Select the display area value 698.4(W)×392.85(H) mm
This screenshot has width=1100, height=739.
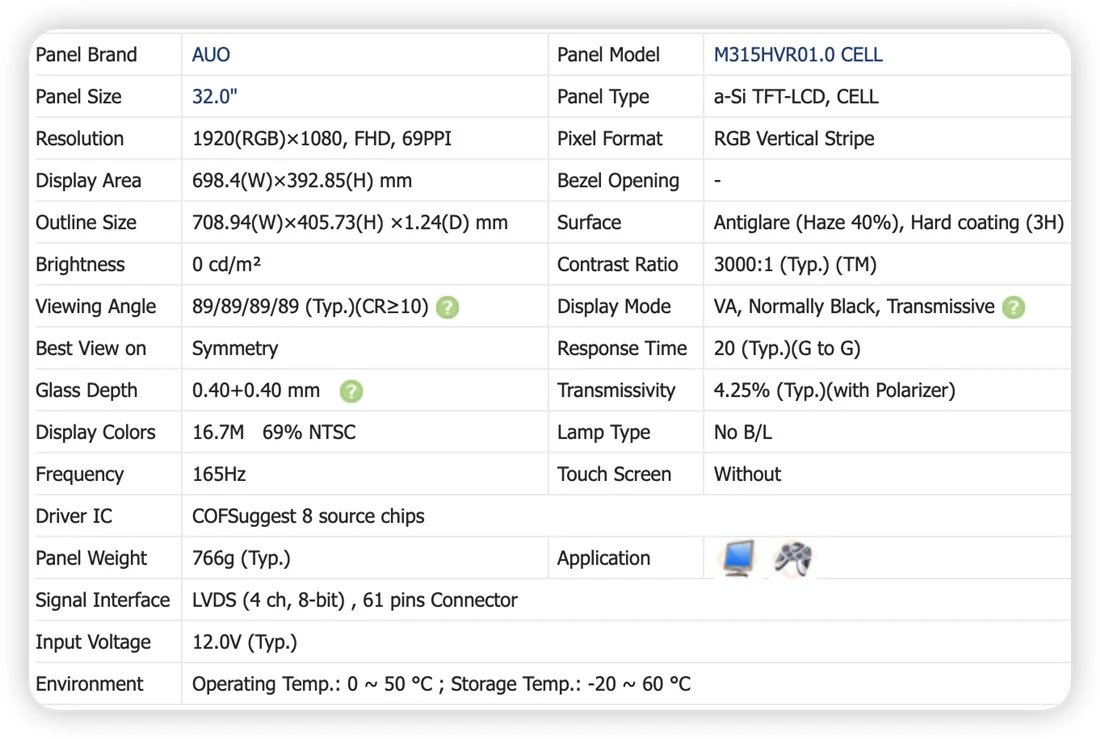[302, 181]
